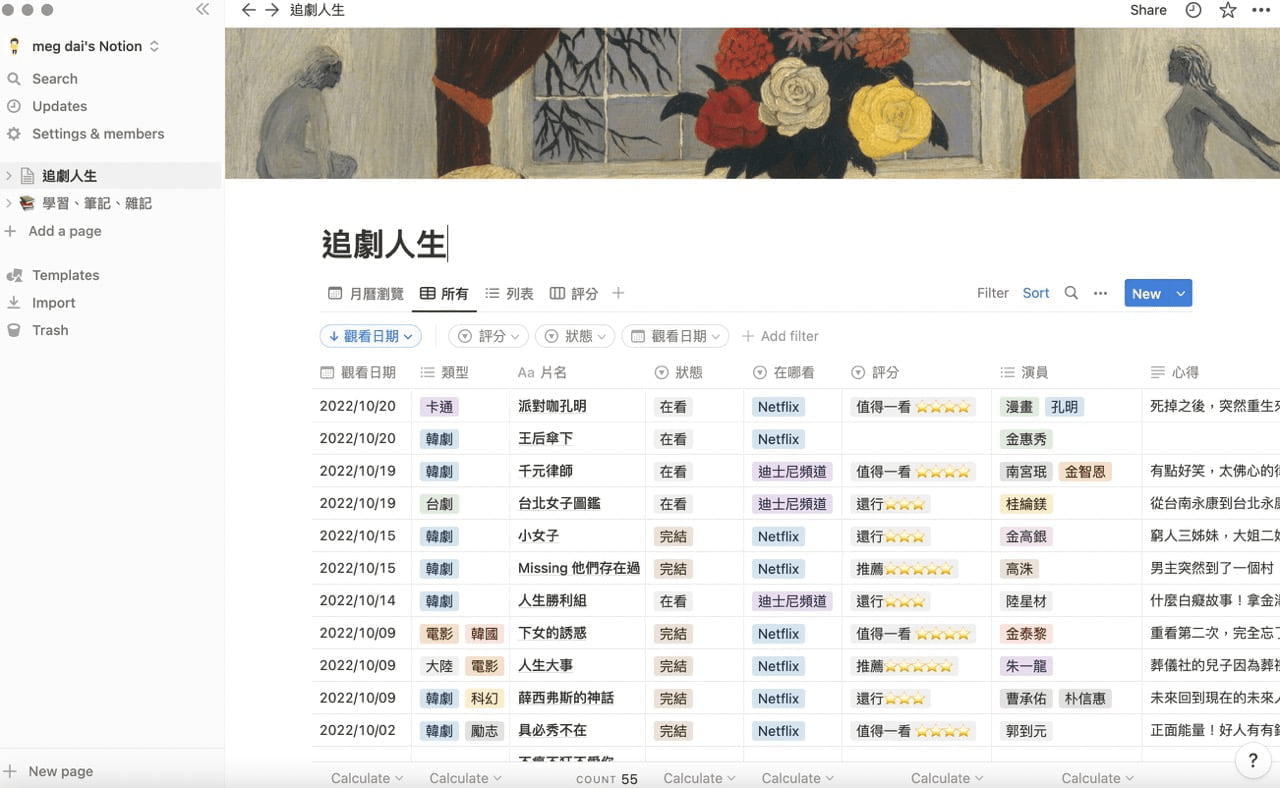Star this page as favorite
This screenshot has width=1280, height=788.
pos(1228,10)
